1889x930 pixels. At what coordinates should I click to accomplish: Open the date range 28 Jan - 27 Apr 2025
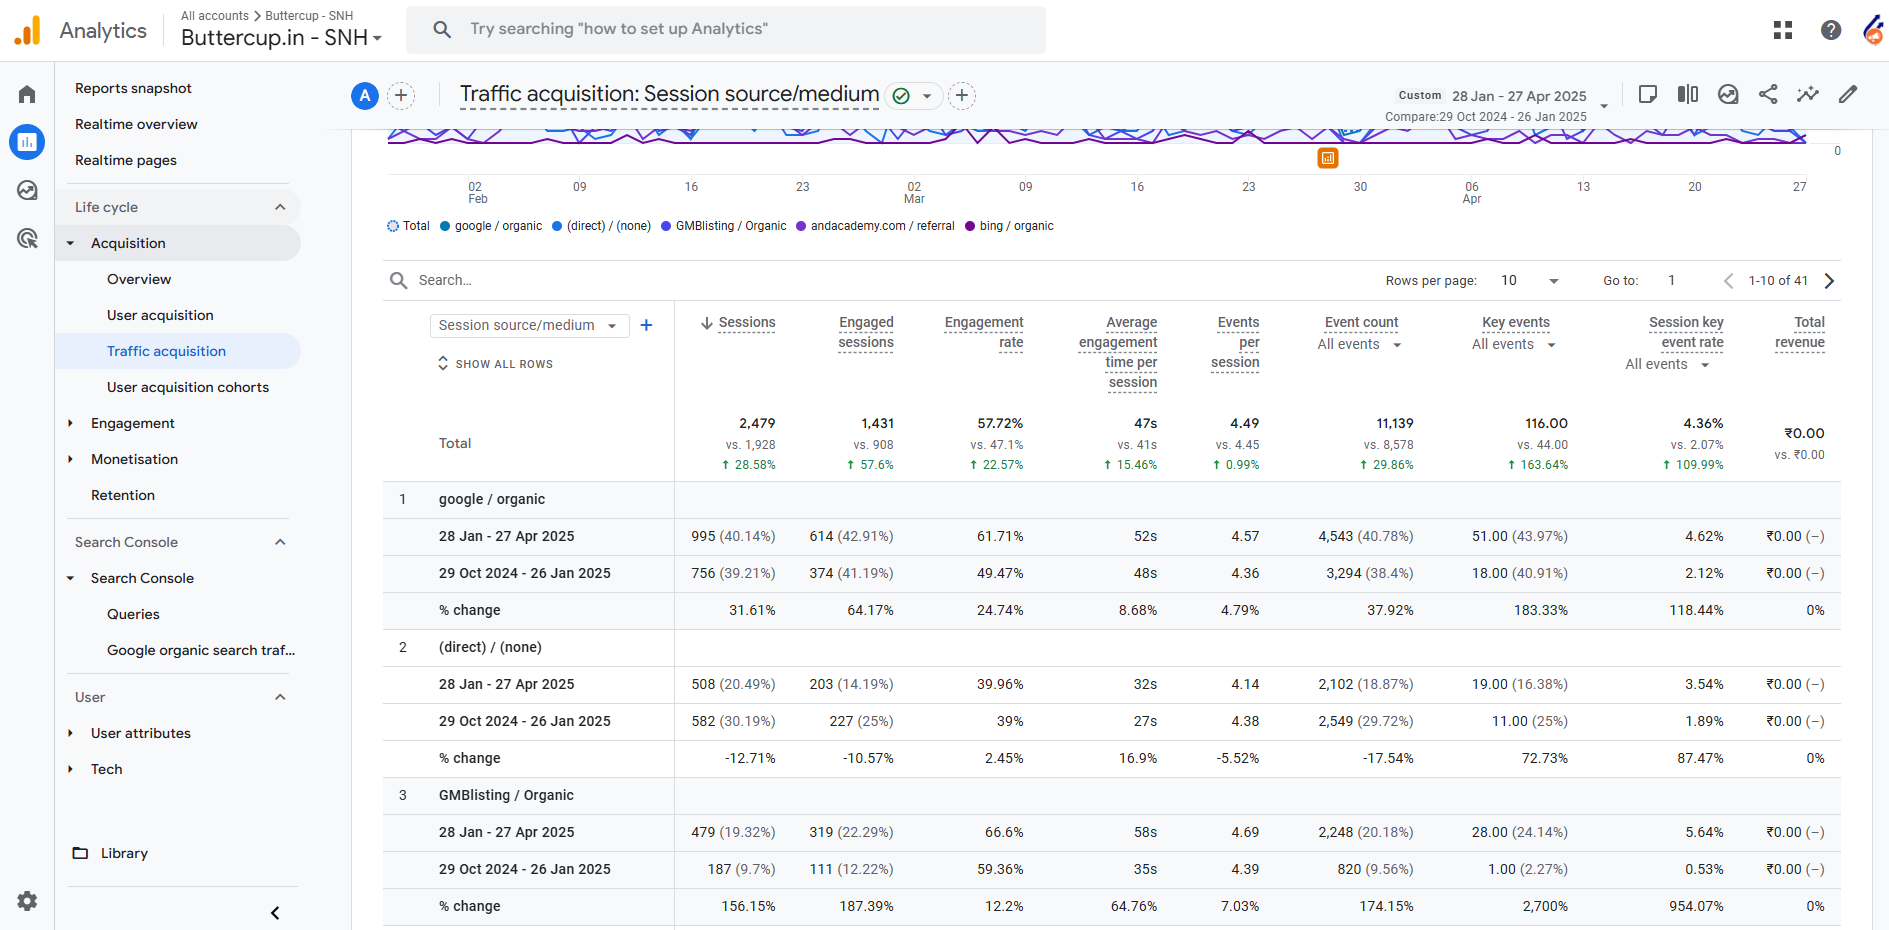1519,96
